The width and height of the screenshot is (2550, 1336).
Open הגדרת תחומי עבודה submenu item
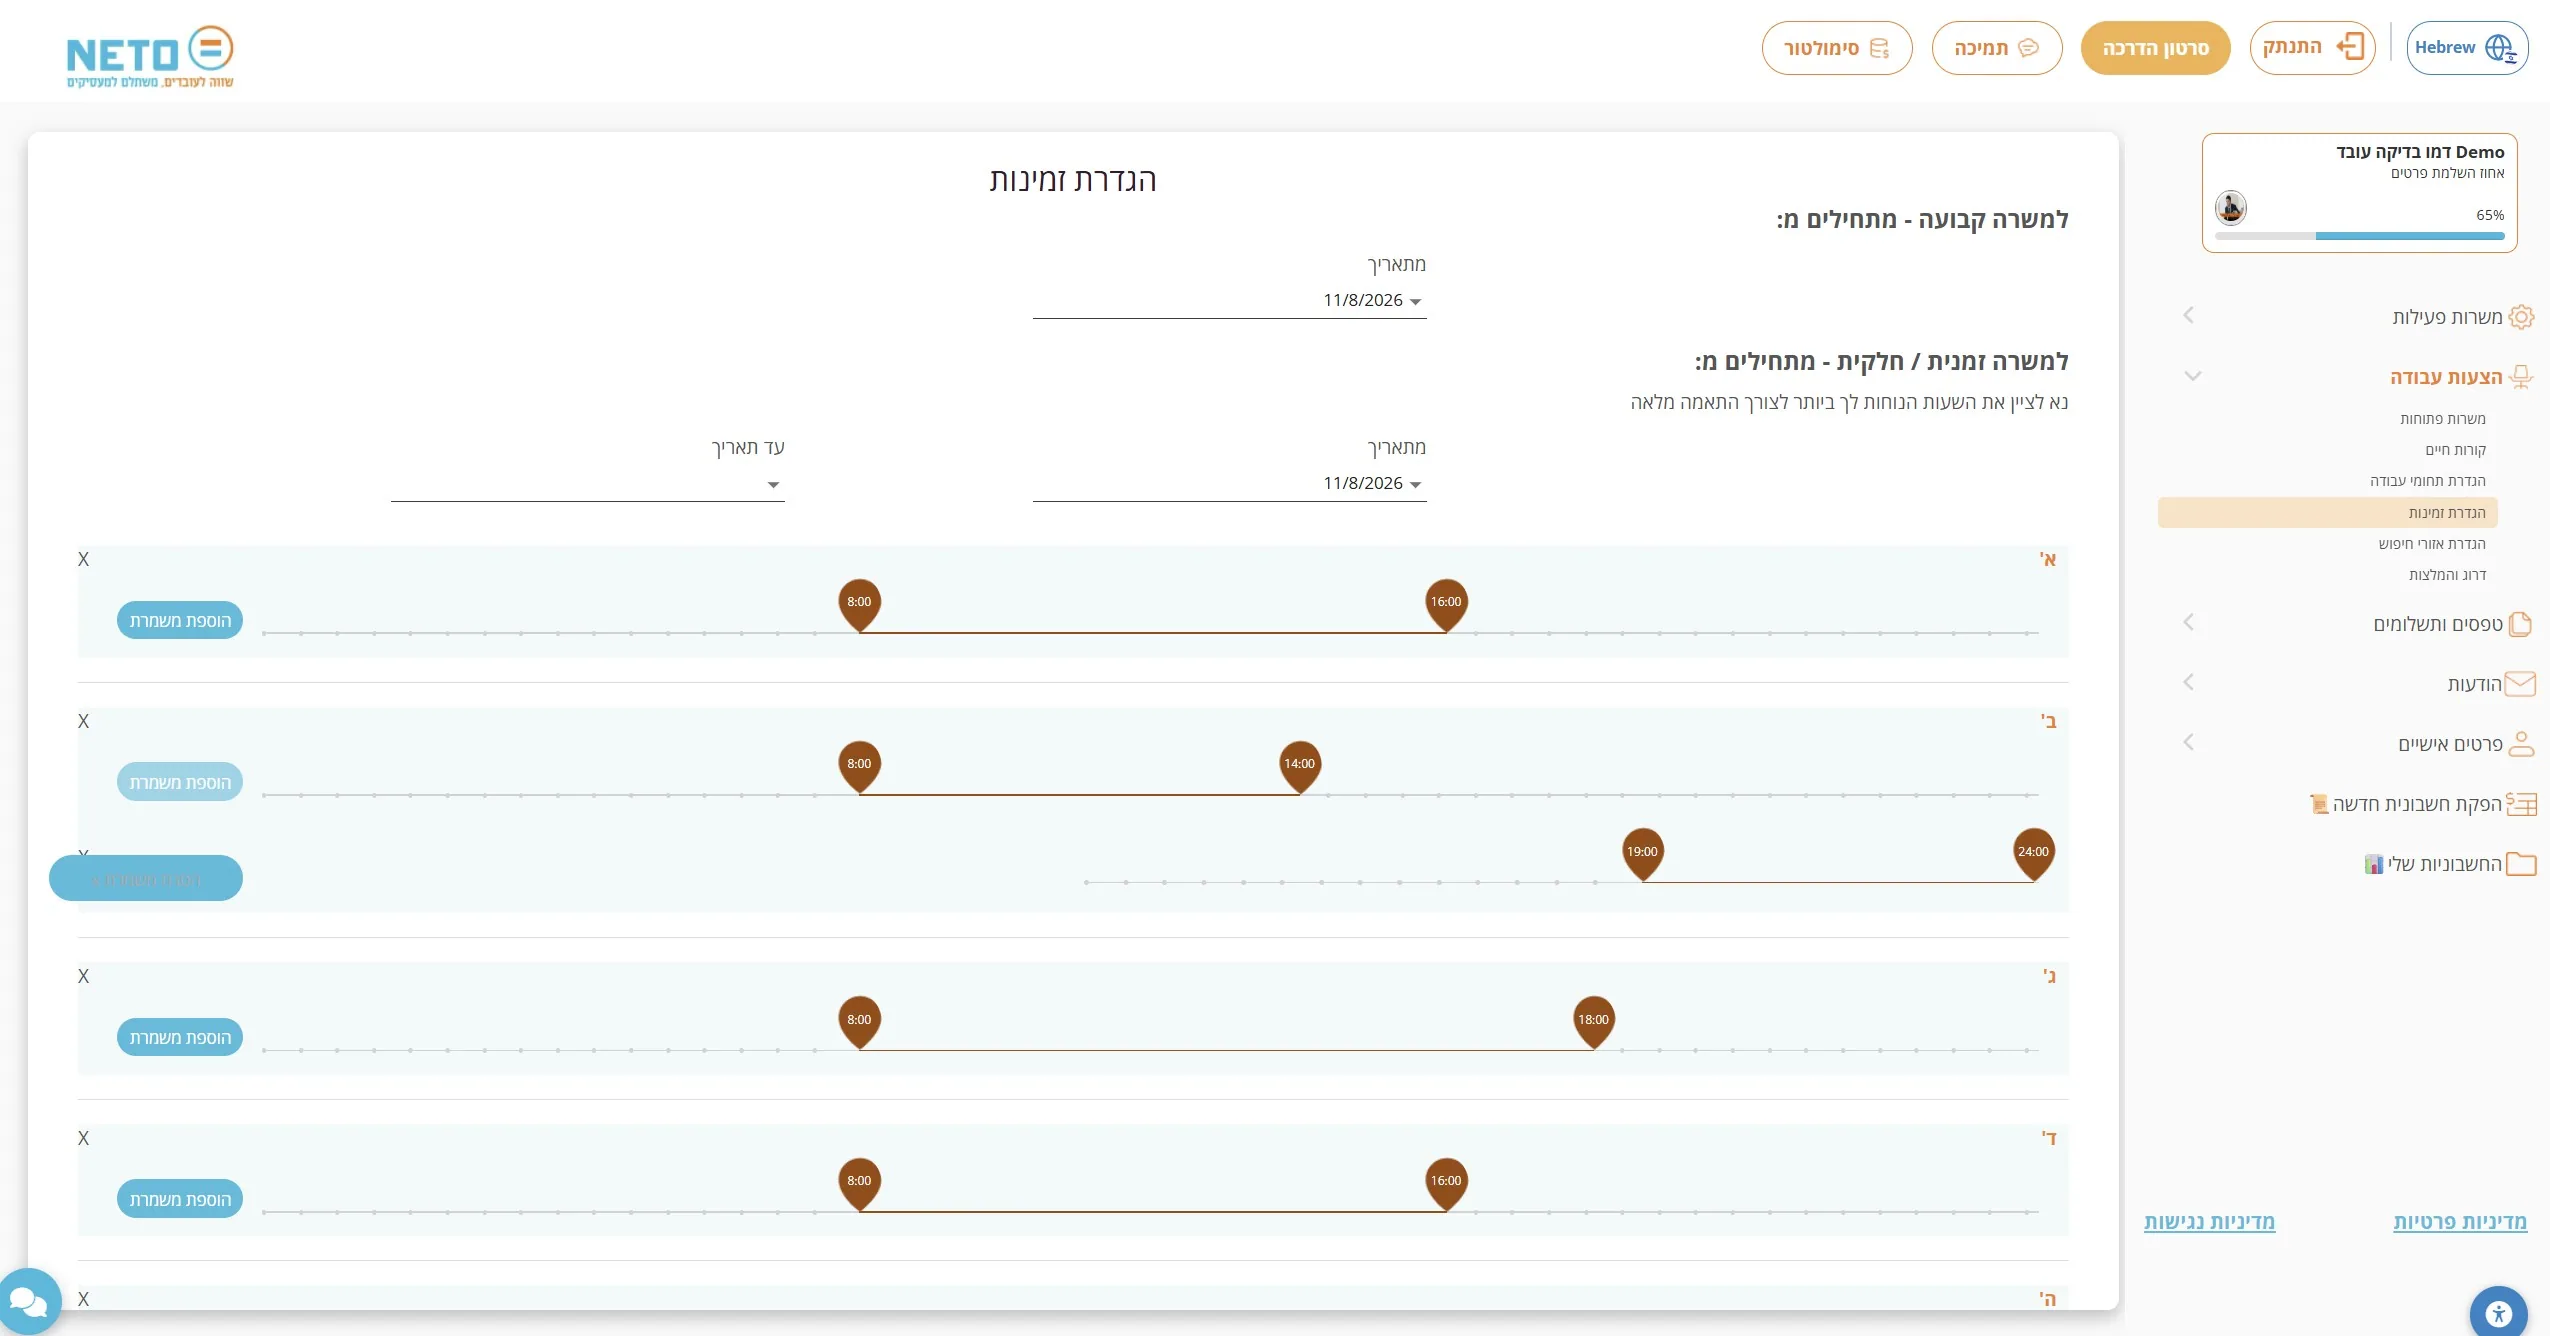(2427, 480)
